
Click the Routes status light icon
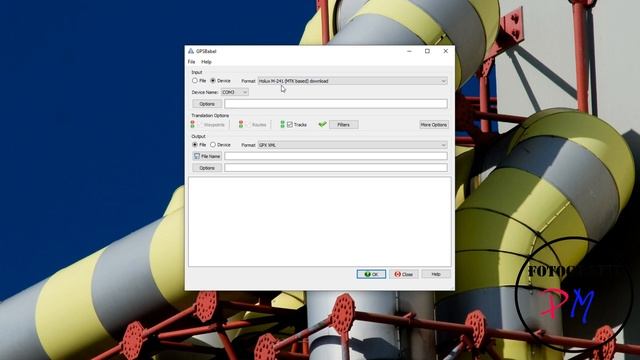pyautogui.click(x=241, y=124)
